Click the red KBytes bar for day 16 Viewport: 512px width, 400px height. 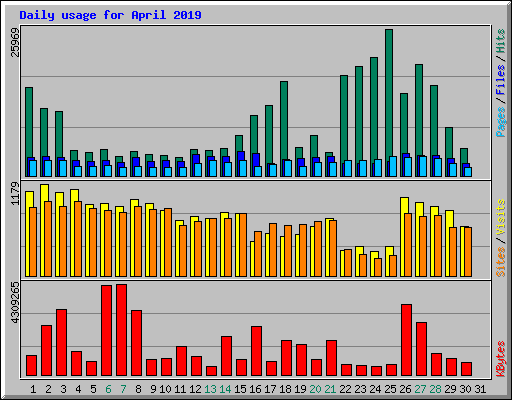(257, 351)
